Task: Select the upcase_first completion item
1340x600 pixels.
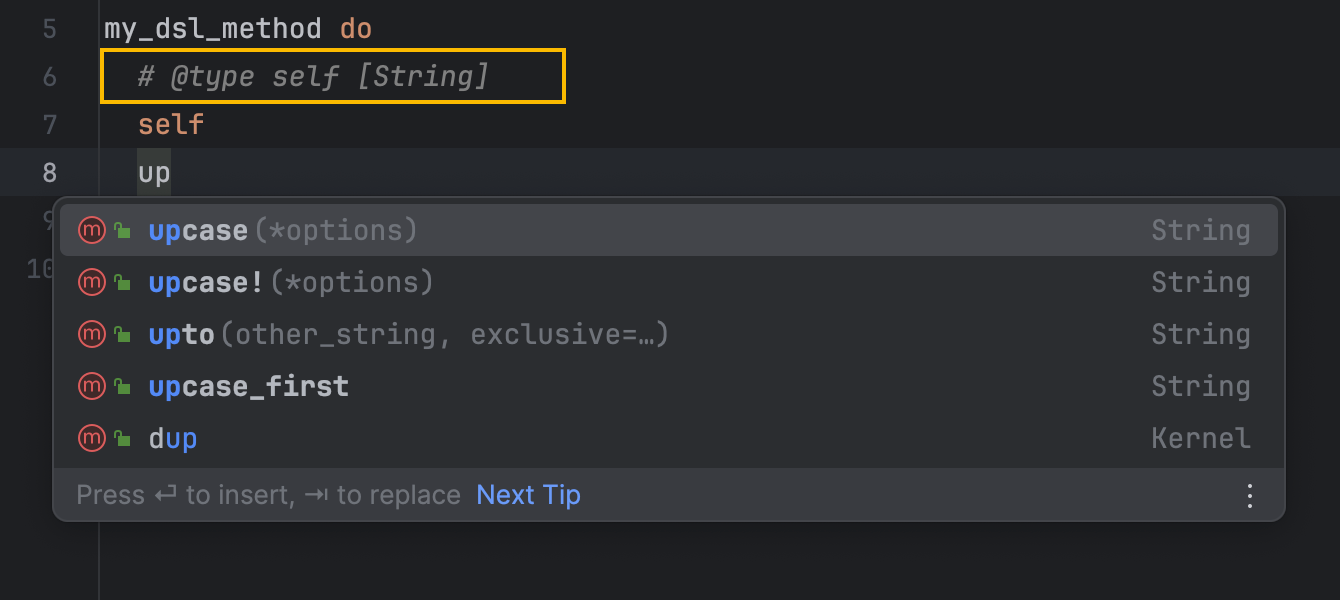Action: tap(248, 387)
